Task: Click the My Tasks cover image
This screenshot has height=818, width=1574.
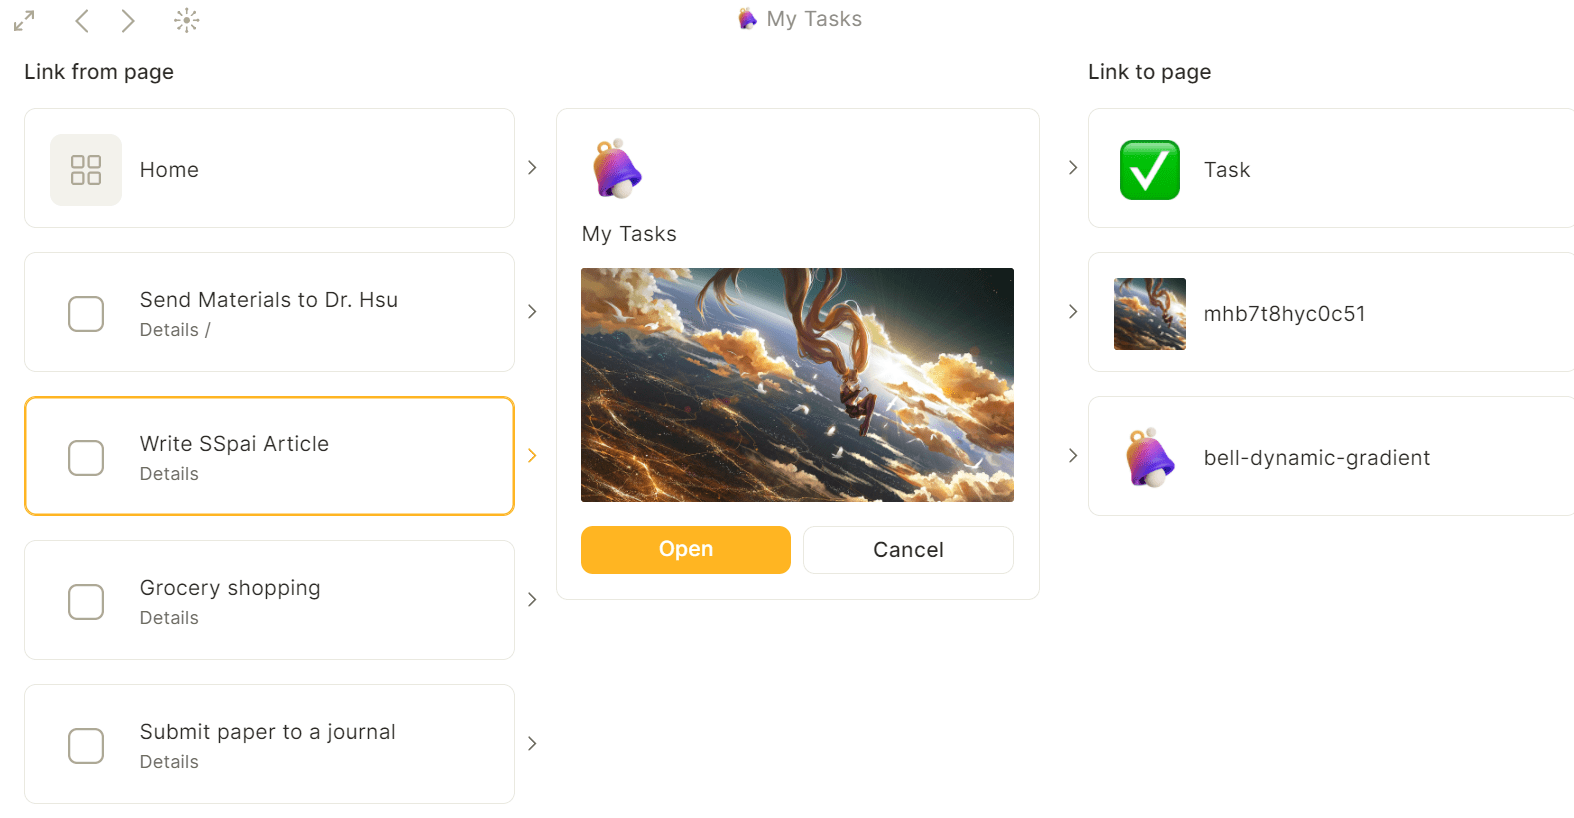Action: coord(797,385)
